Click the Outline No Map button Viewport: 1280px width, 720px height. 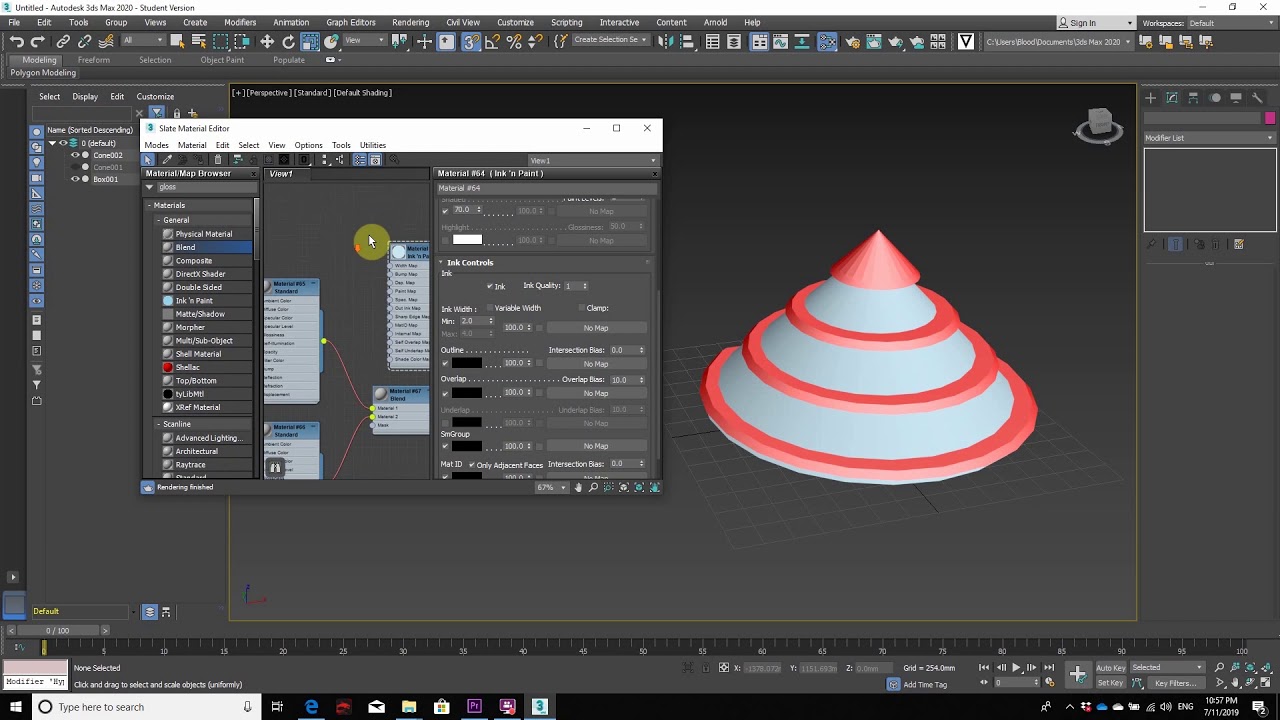click(596, 364)
